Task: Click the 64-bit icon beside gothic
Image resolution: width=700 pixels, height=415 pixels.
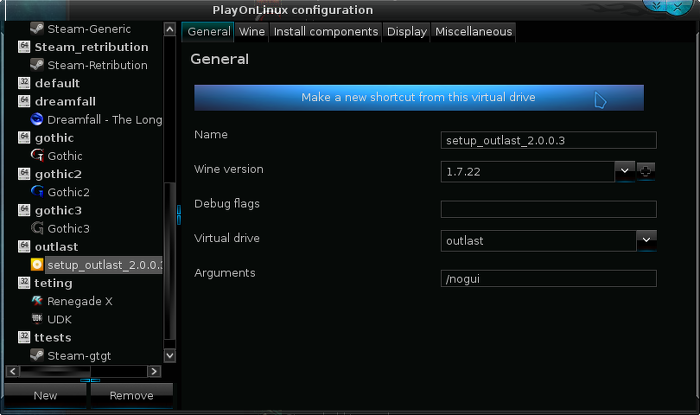Action: click(24, 137)
